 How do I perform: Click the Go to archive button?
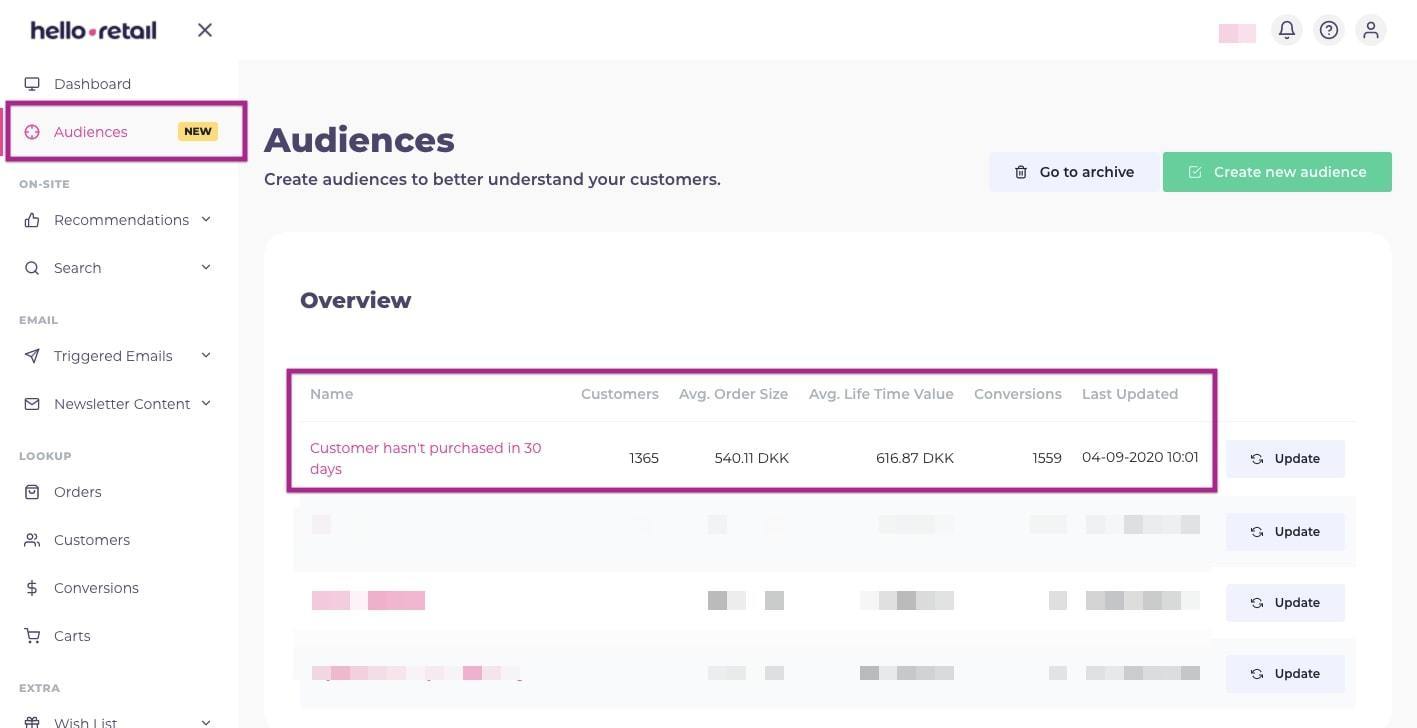click(x=1074, y=172)
